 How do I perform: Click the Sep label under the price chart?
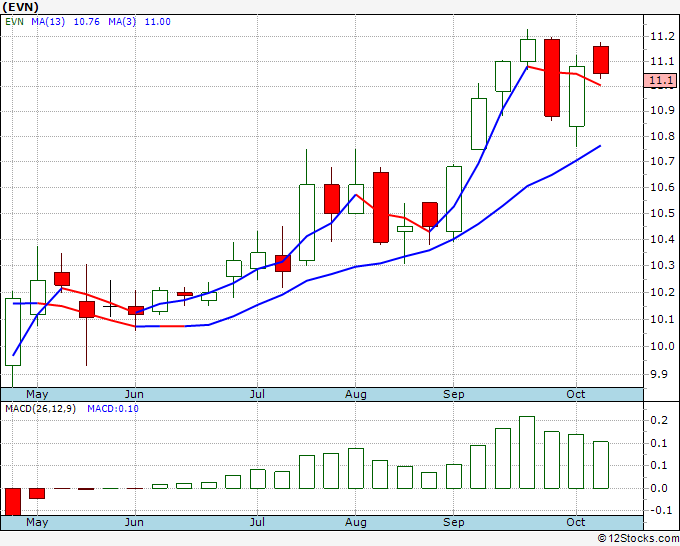454,395
